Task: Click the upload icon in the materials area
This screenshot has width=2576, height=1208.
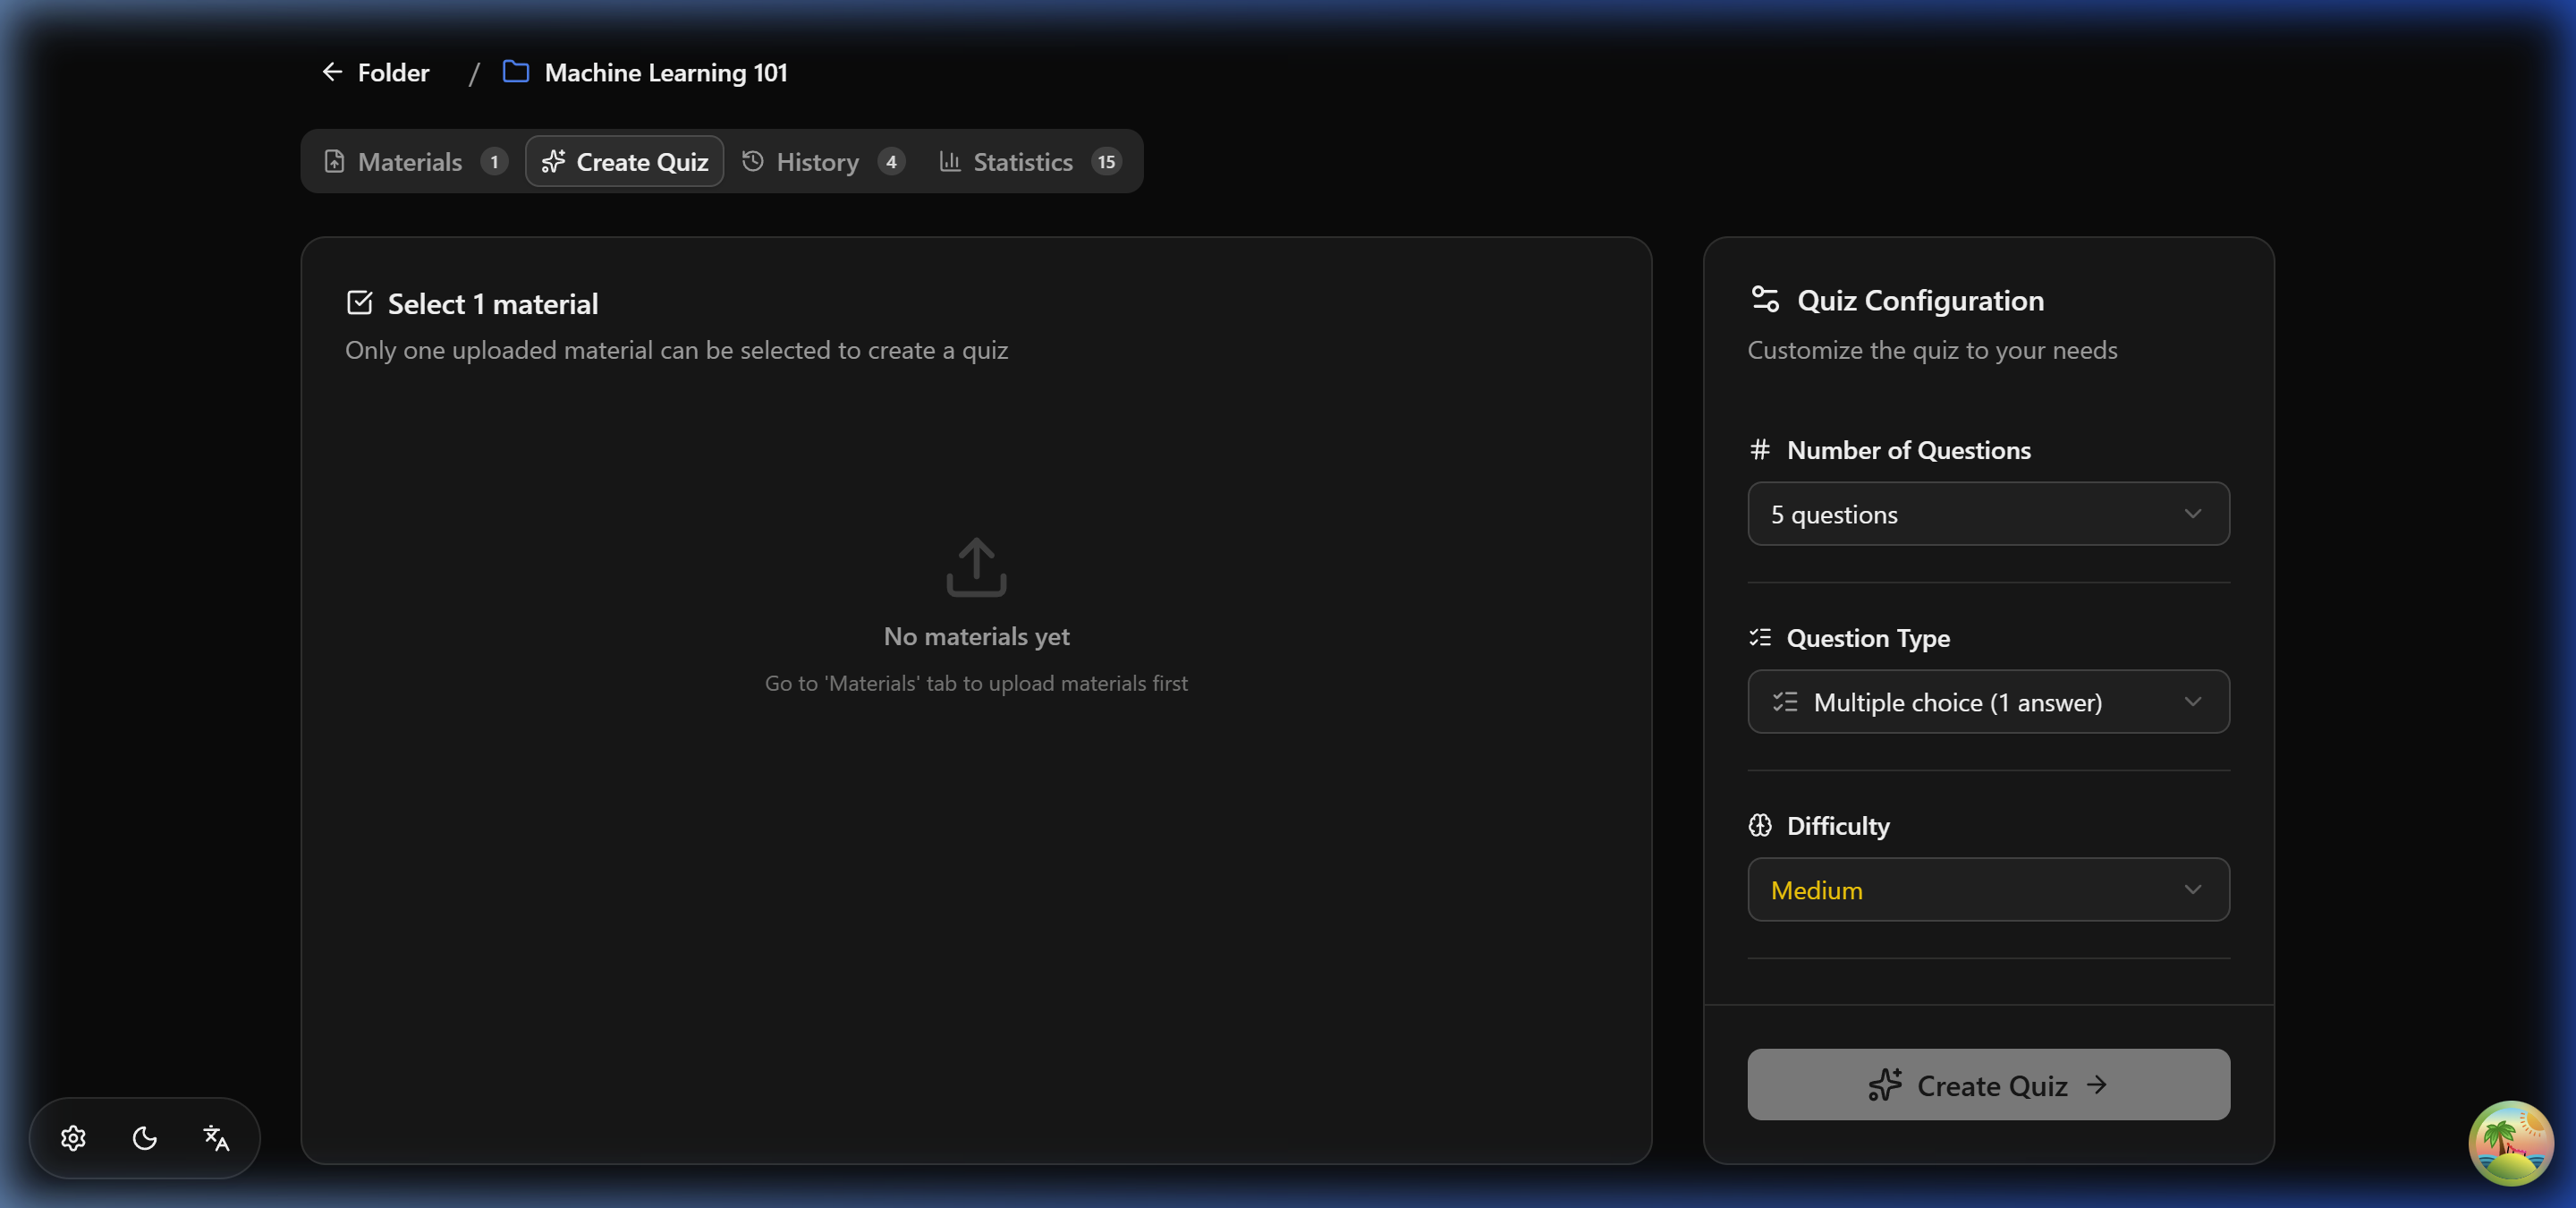Action: [x=975, y=567]
